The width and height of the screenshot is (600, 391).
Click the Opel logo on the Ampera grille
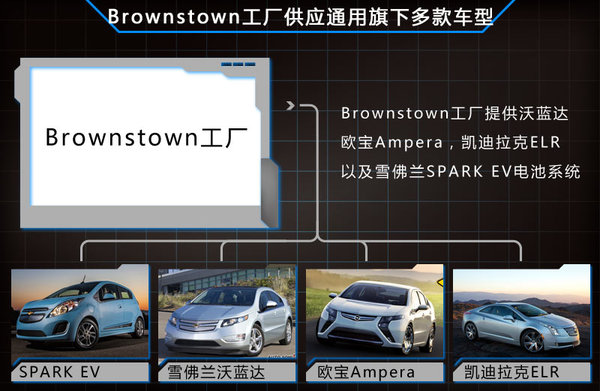[358, 316]
